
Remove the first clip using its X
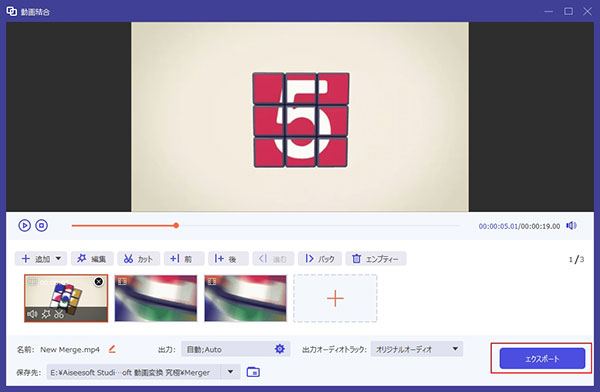[x=99, y=282]
